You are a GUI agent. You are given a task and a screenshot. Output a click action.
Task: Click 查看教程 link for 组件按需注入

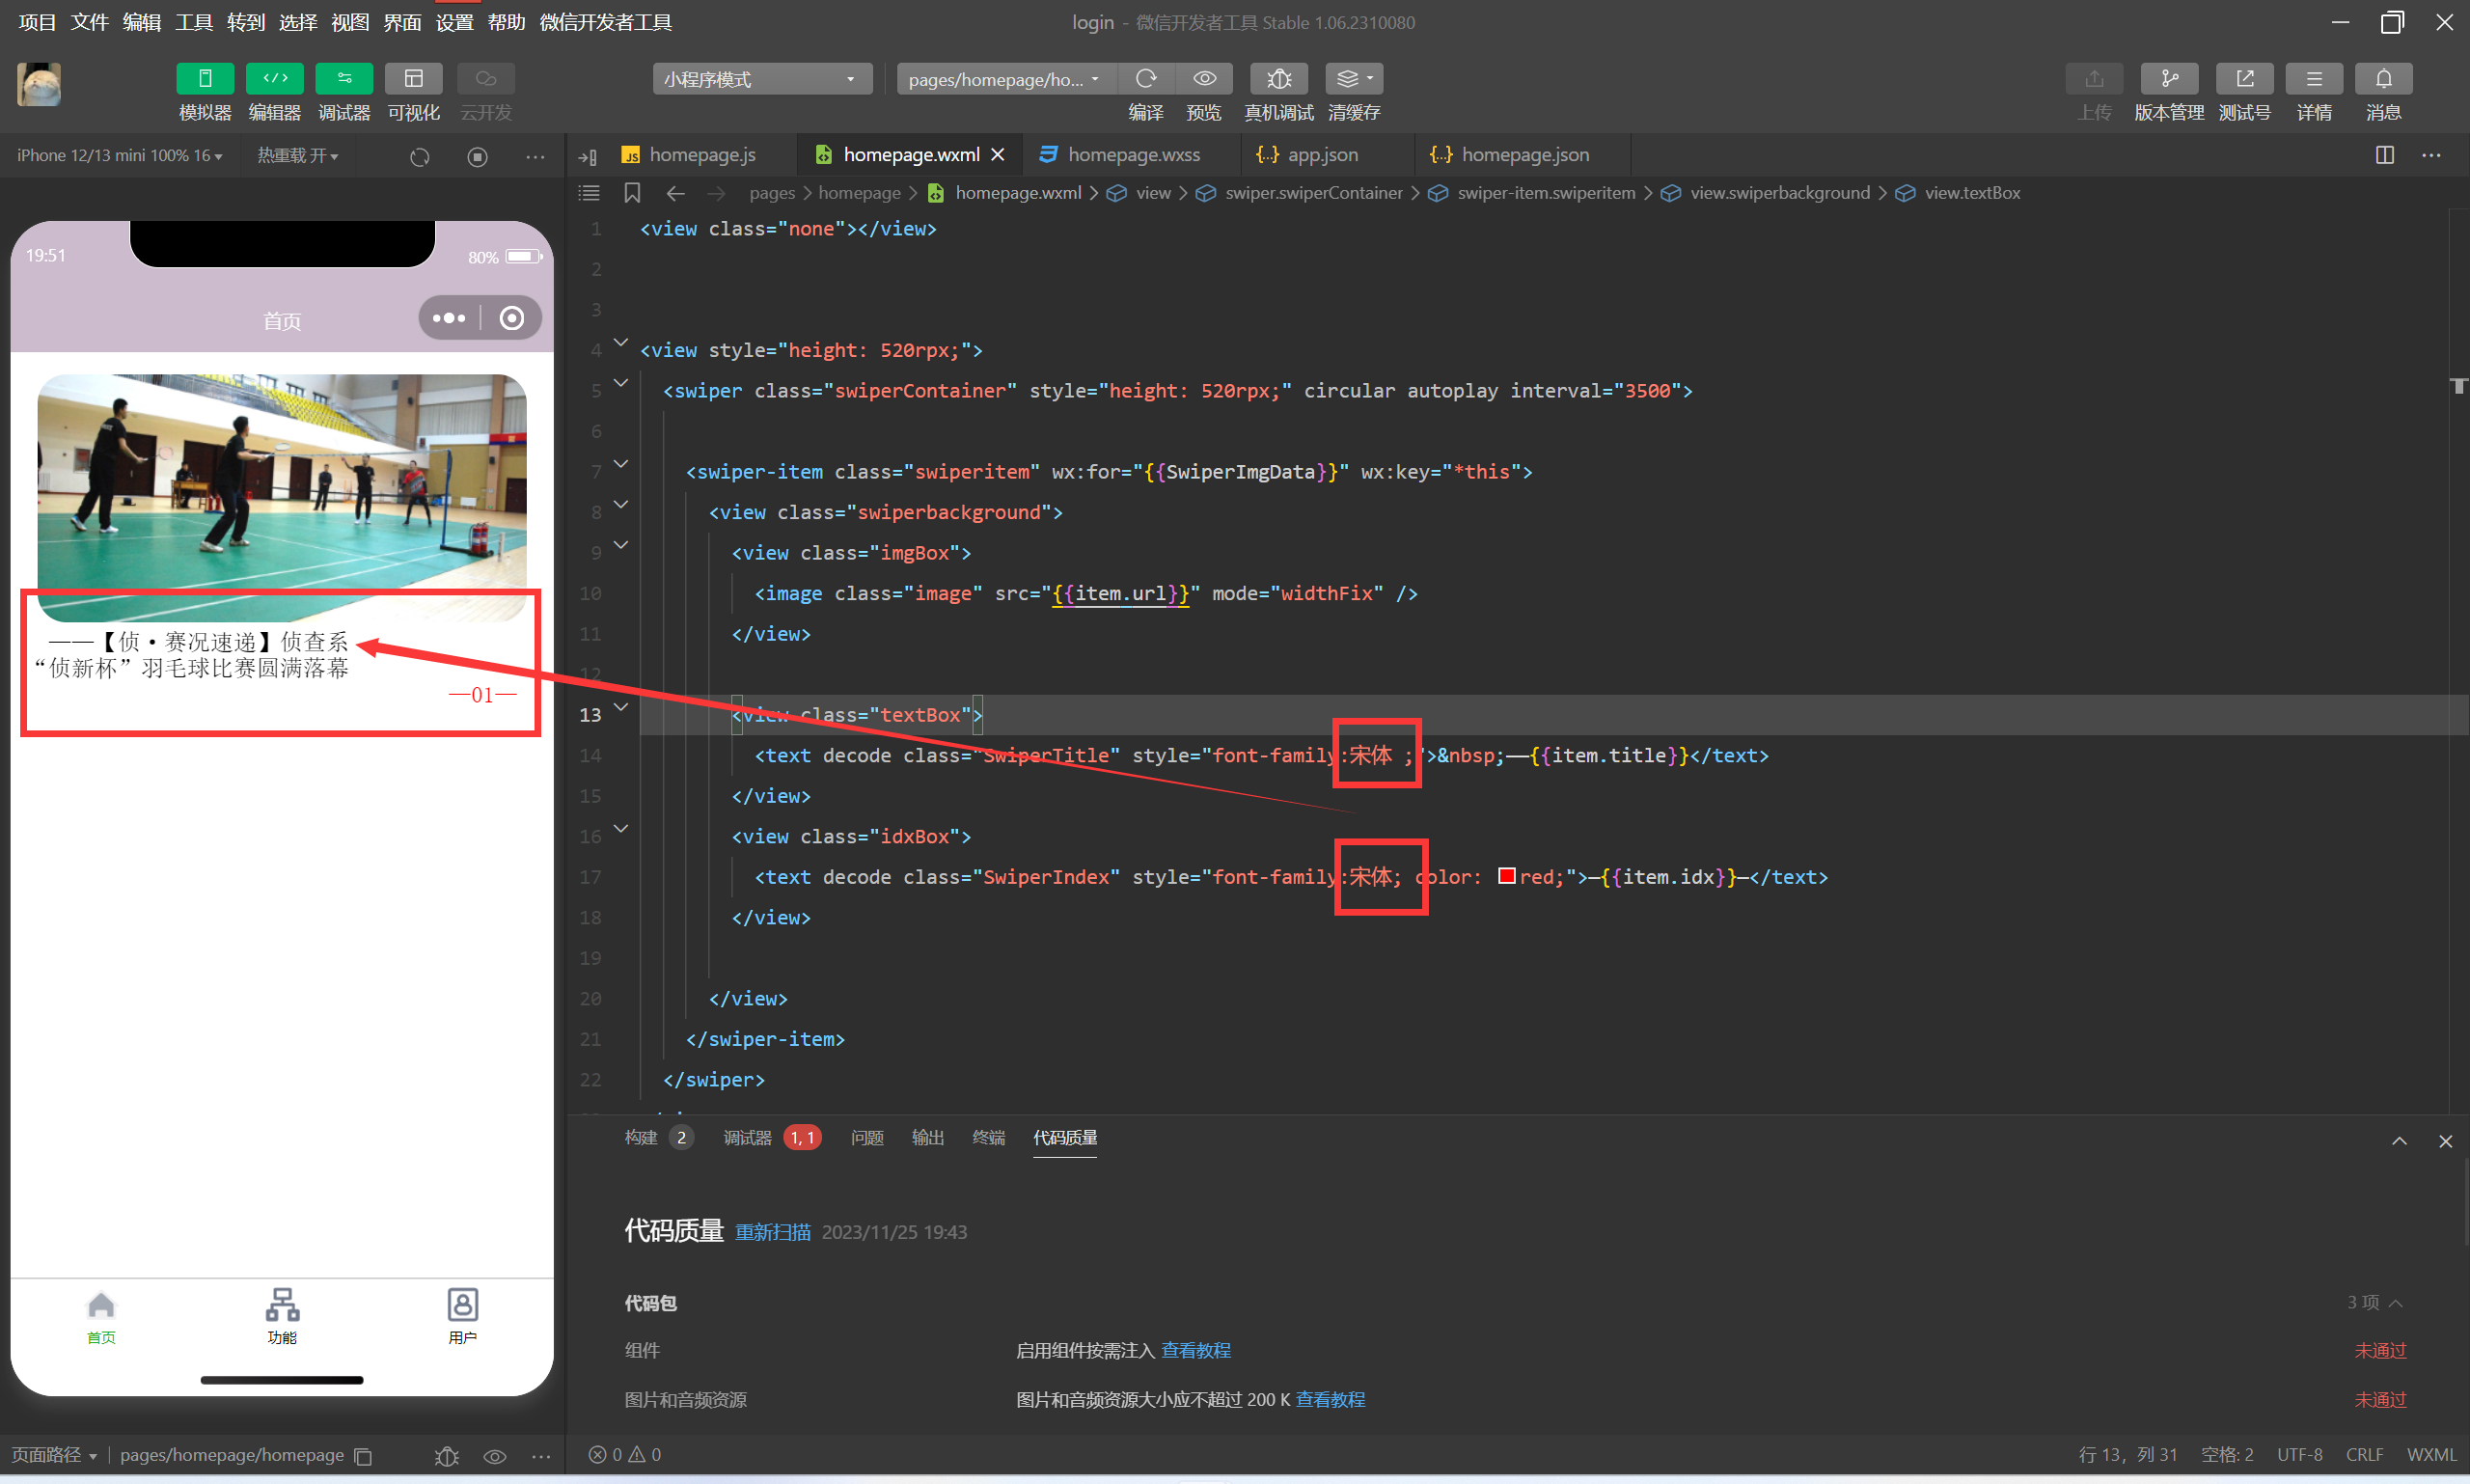[x=1195, y=1350]
